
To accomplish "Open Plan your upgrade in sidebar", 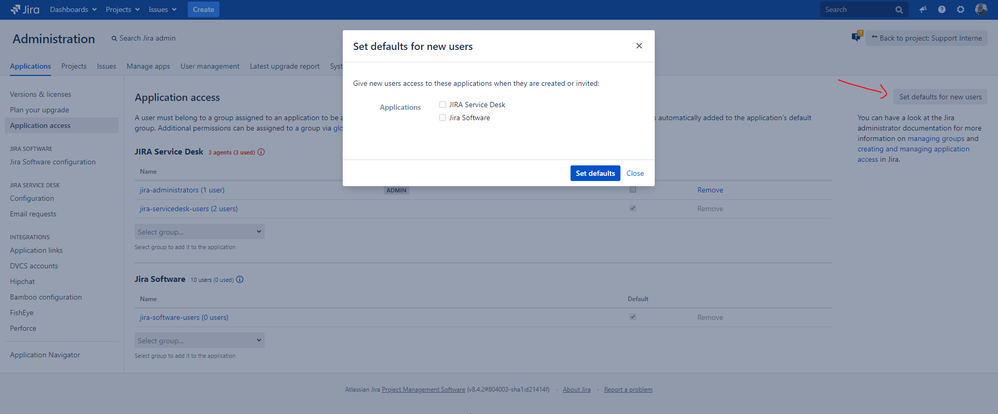I will (38, 110).
